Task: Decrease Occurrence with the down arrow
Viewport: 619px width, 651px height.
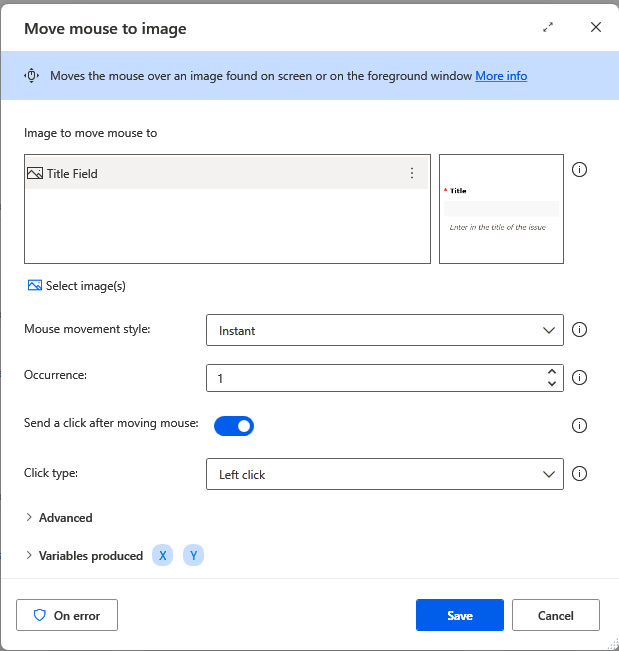Action: [x=552, y=384]
